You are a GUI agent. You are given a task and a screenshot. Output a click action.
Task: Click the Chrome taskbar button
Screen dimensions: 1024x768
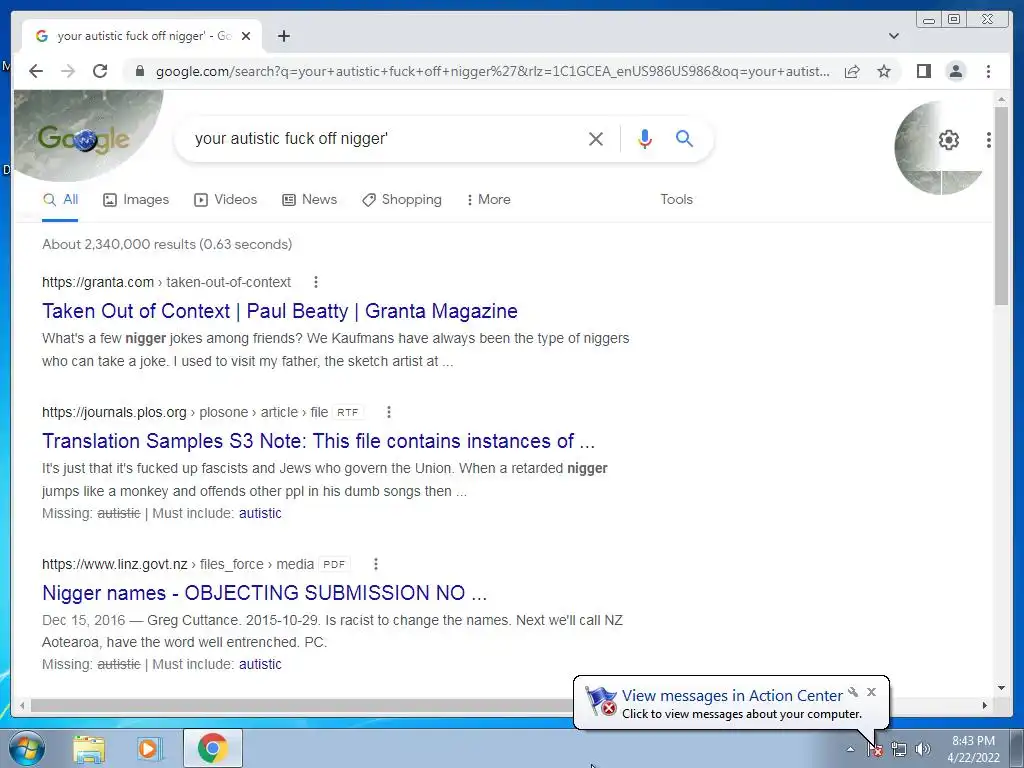212,748
